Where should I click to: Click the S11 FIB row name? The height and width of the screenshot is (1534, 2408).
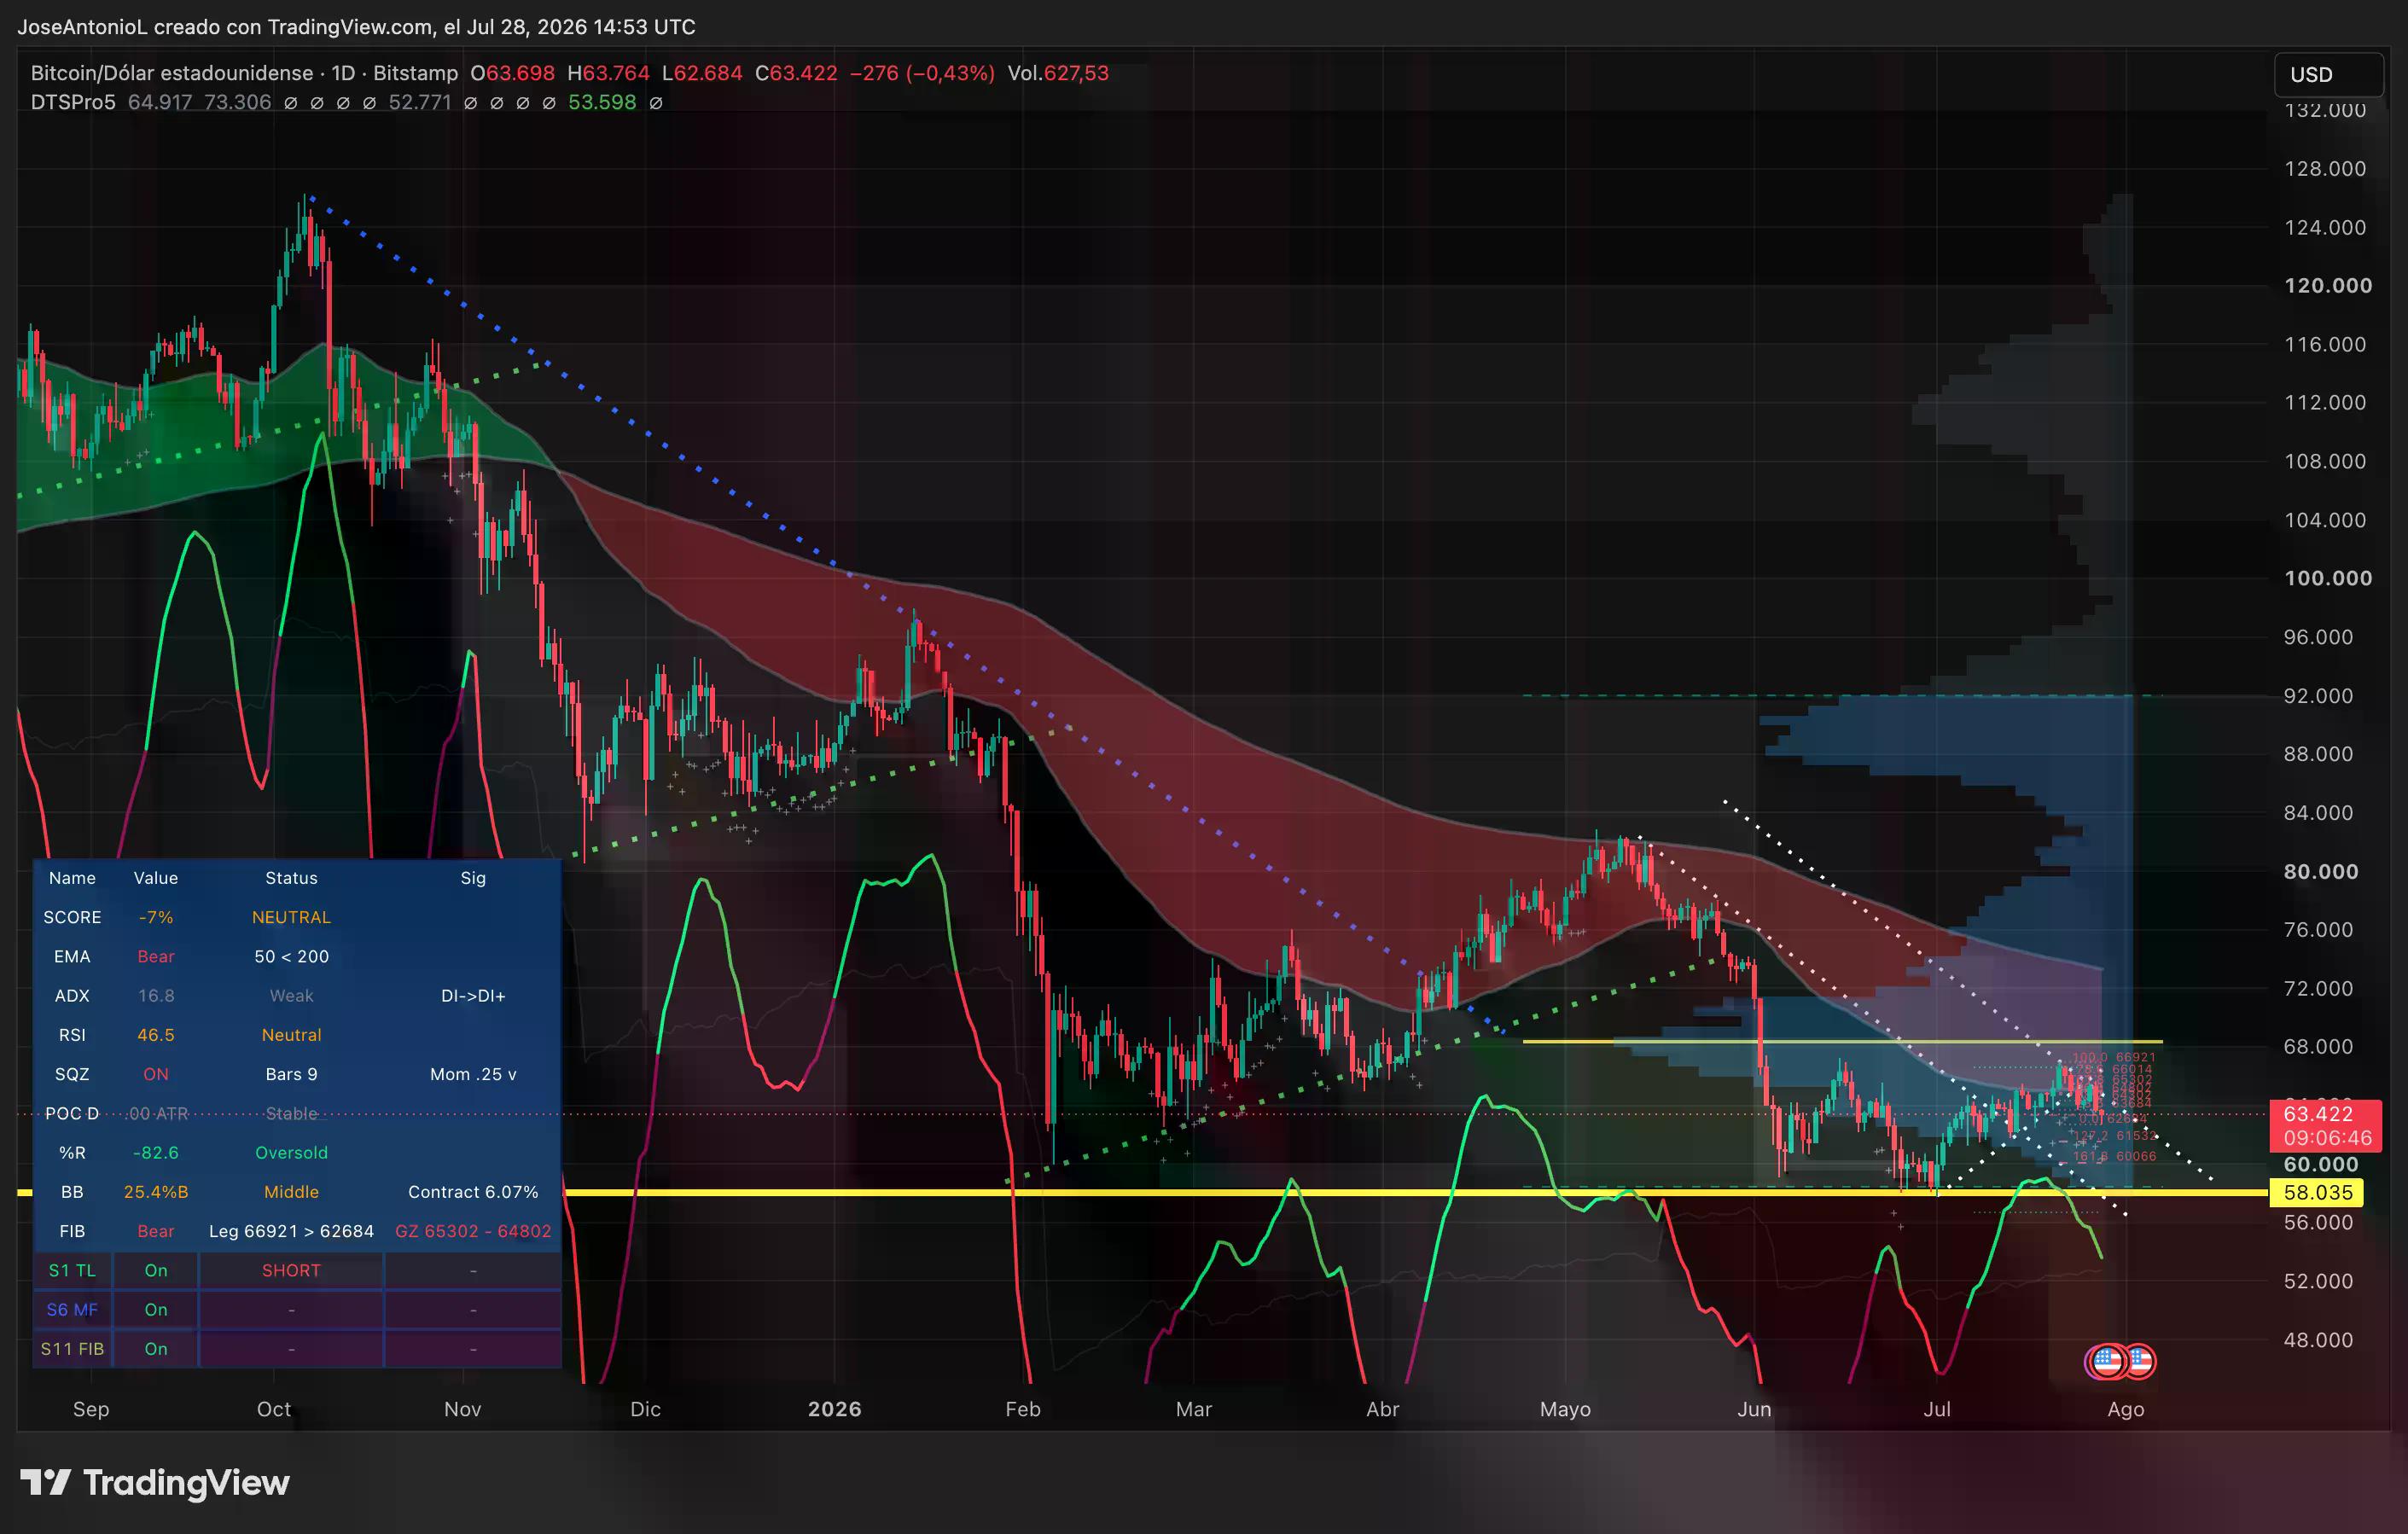72,1349
